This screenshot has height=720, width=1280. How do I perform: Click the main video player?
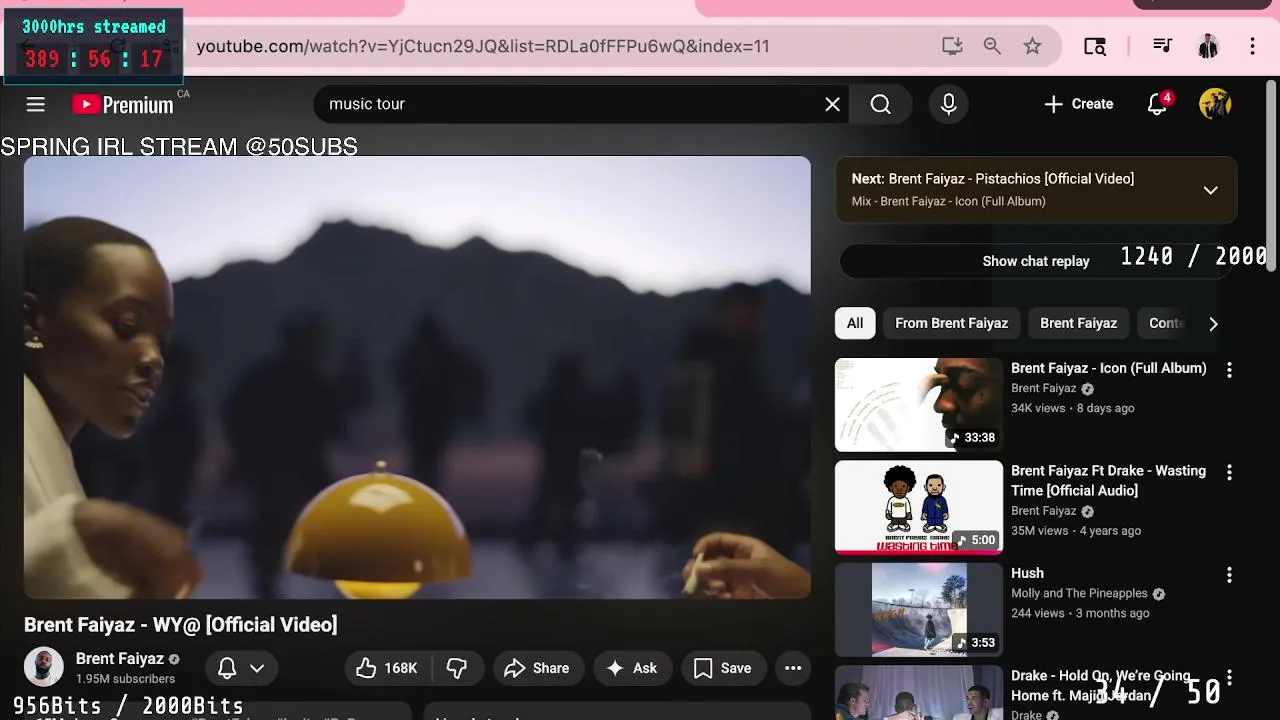pyautogui.click(x=417, y=377)
